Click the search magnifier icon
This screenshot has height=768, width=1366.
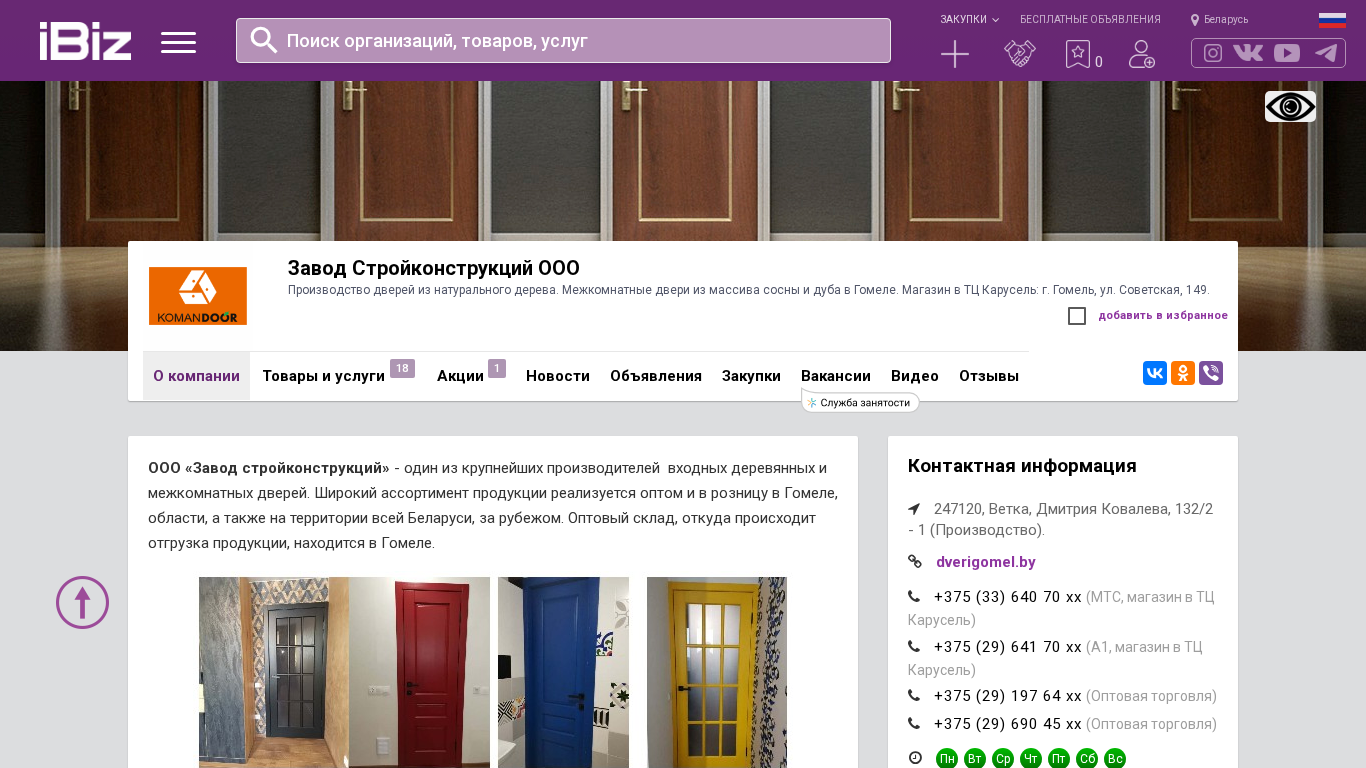[264, 40]
